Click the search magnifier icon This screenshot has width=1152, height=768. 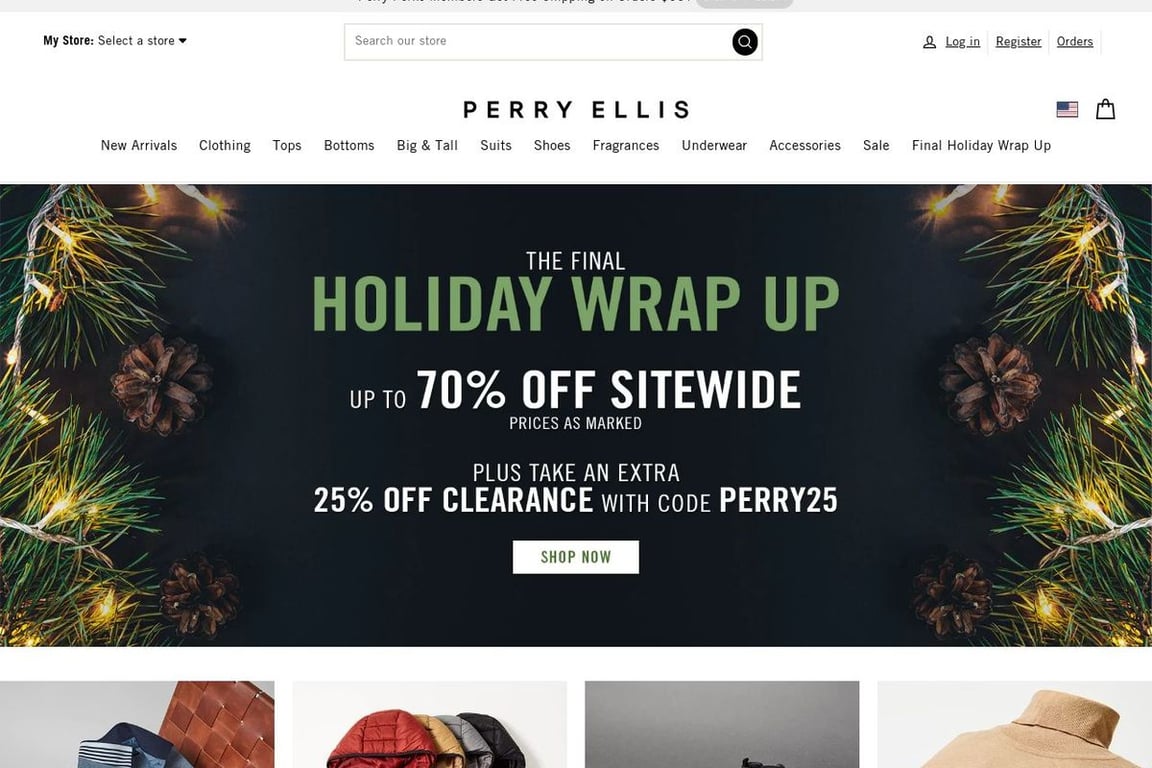coord(744,42)
